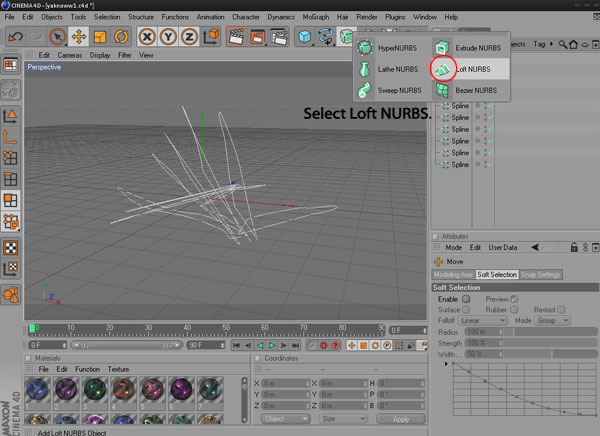Select the Polygons mode icon
600x436 pixels.
pyautogui.click(x=11, y=200)
